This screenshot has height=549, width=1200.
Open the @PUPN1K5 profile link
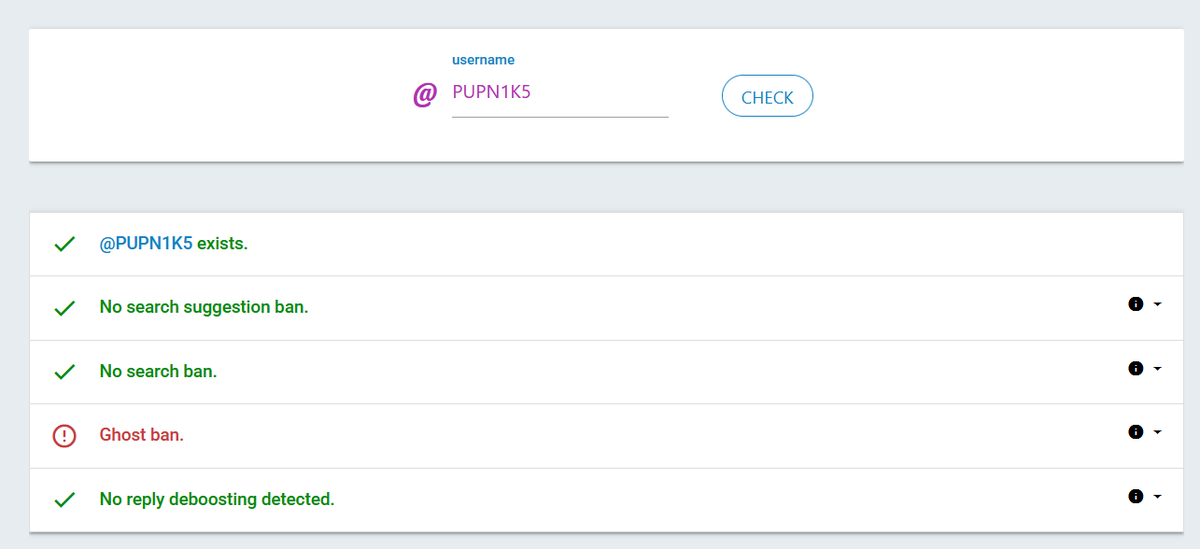point(146,243)
